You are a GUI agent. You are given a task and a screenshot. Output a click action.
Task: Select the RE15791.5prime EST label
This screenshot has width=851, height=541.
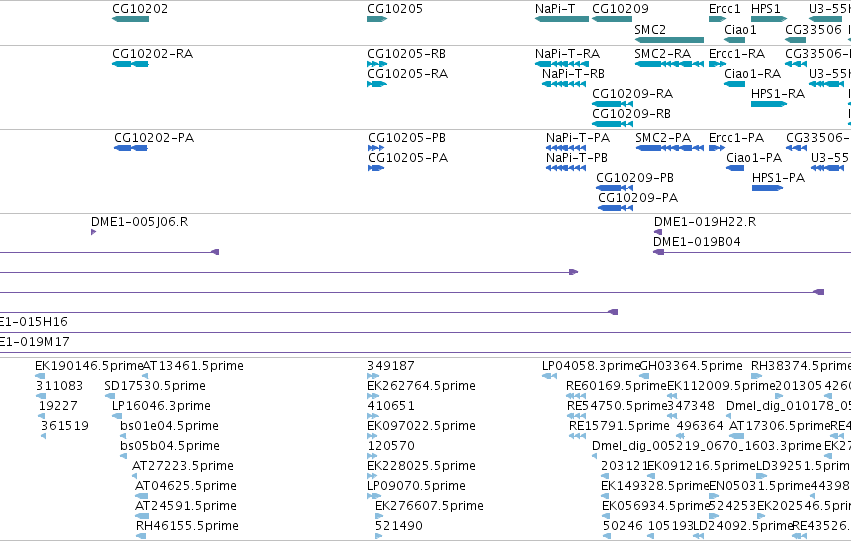tap(619, 426)
